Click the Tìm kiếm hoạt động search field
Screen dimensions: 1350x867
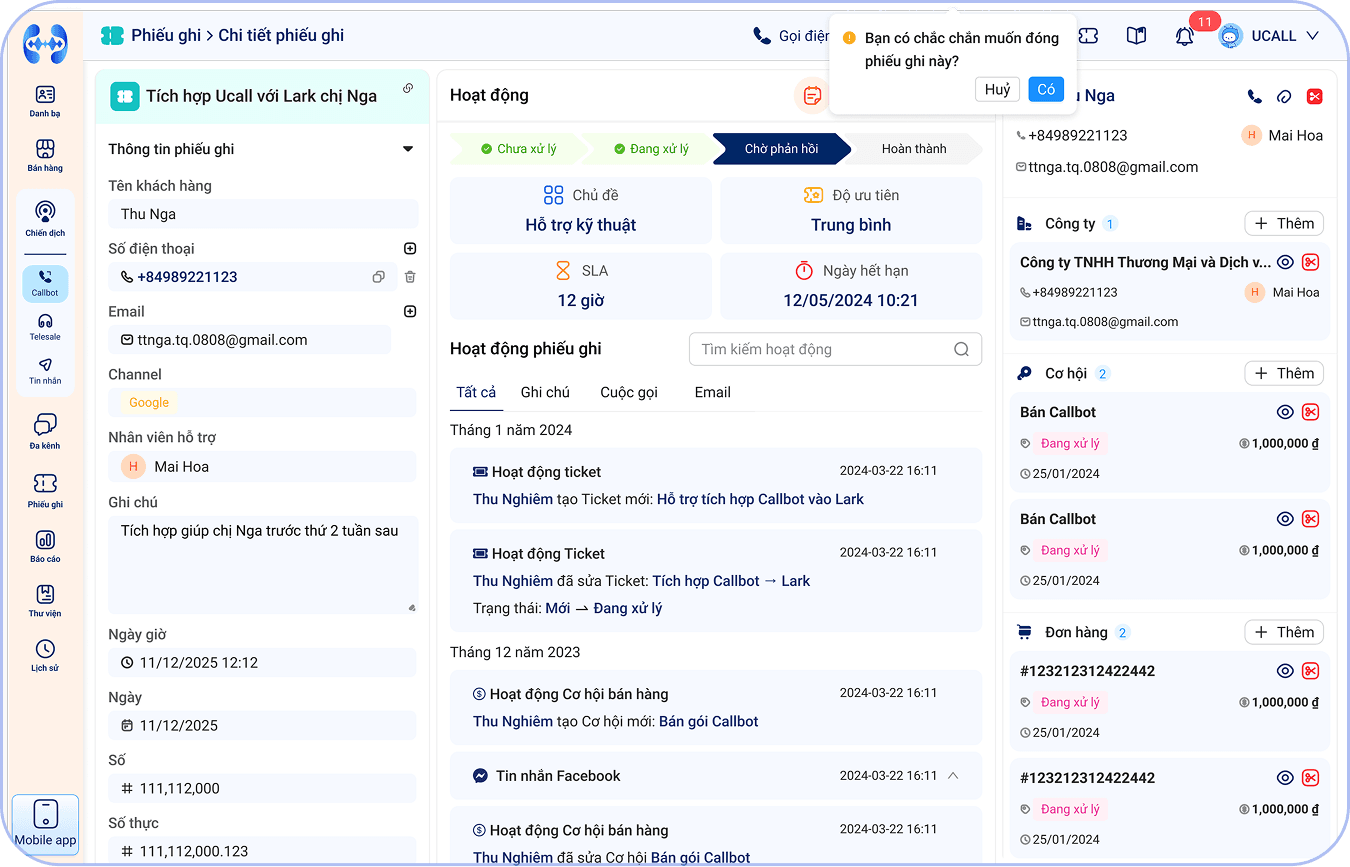point(824,349)
